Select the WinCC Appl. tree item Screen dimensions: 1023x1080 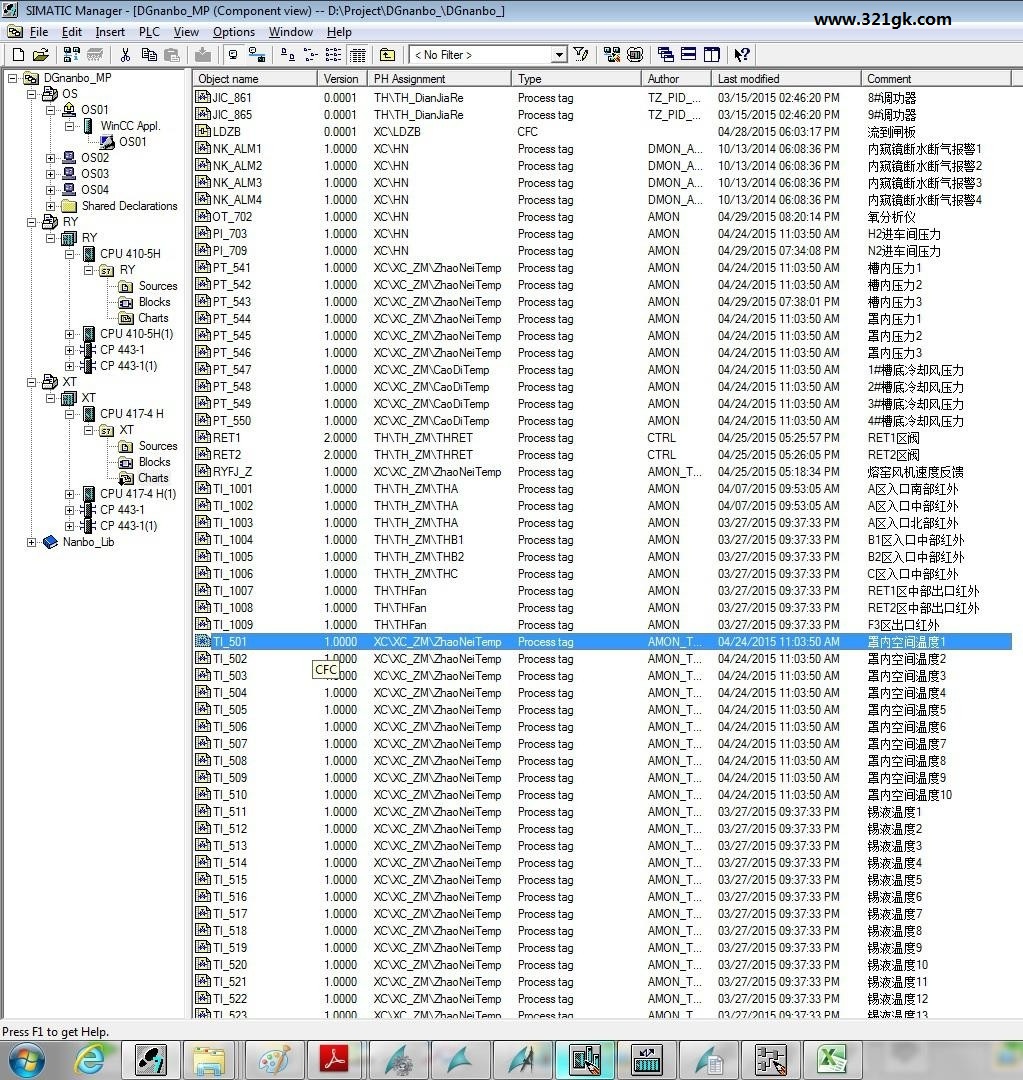click(x=130, y=126)
